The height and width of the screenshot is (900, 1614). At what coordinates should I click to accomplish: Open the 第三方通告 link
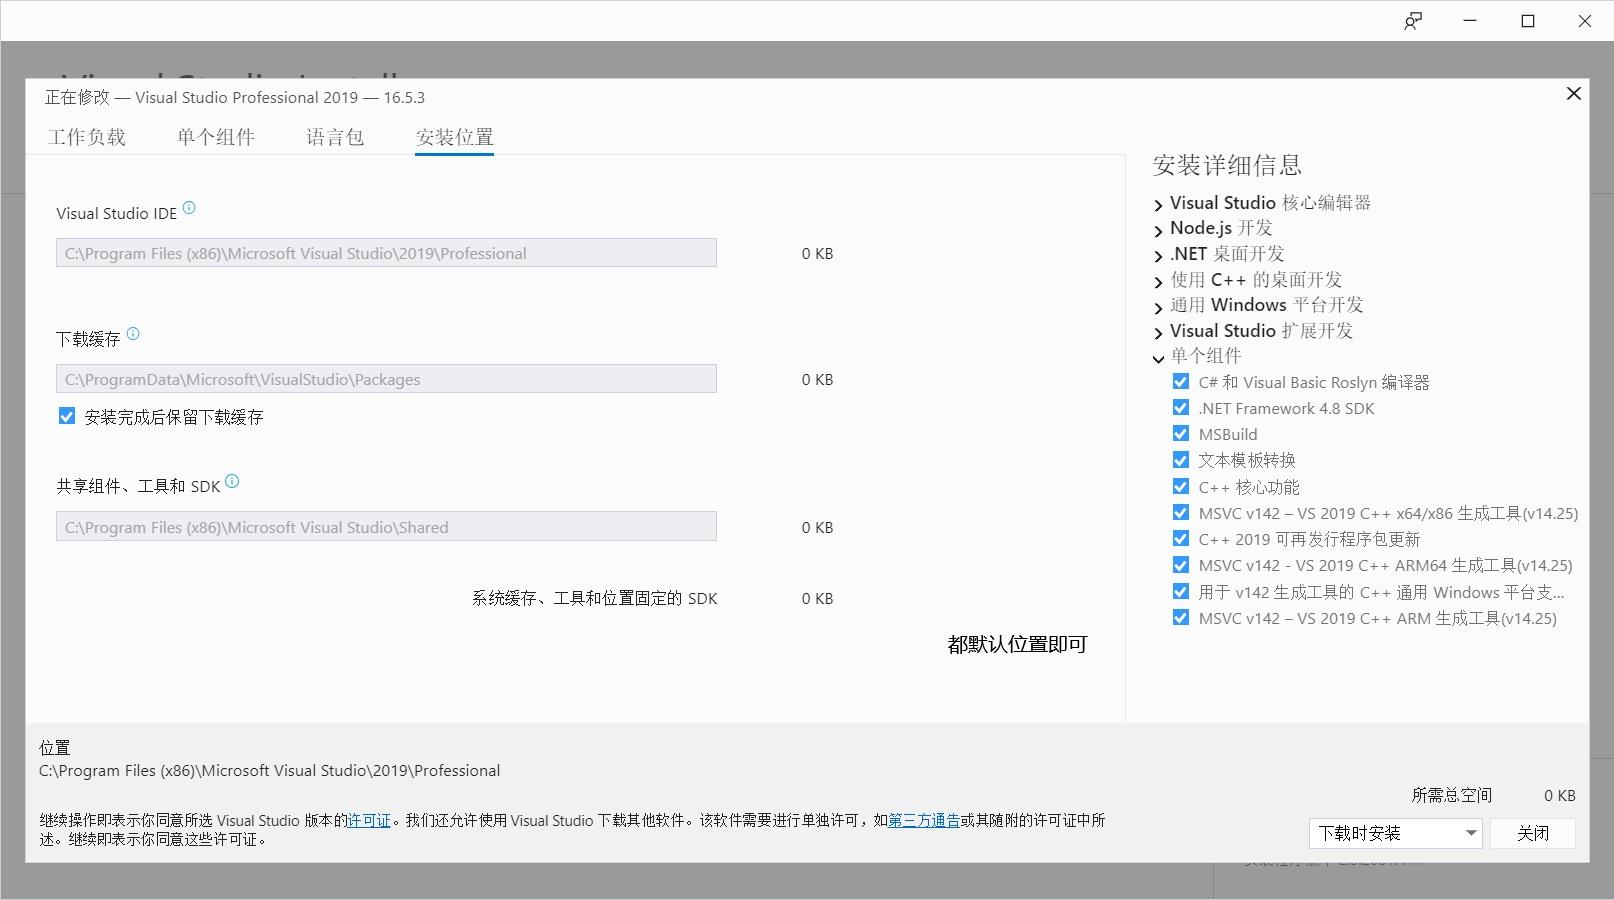tap(924, 820)
